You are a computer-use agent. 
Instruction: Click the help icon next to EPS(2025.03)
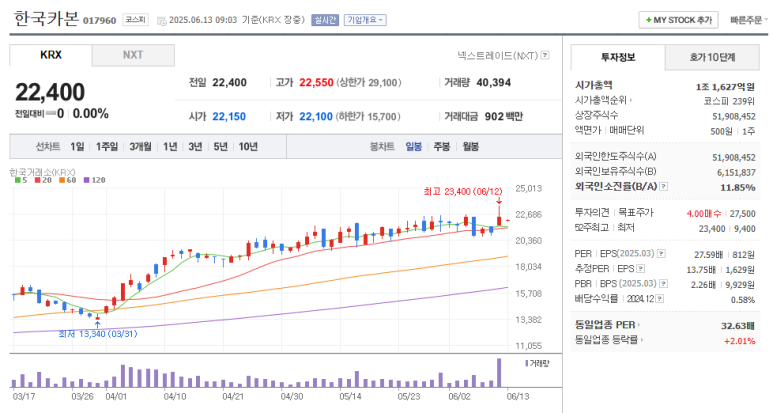point(661,254)
